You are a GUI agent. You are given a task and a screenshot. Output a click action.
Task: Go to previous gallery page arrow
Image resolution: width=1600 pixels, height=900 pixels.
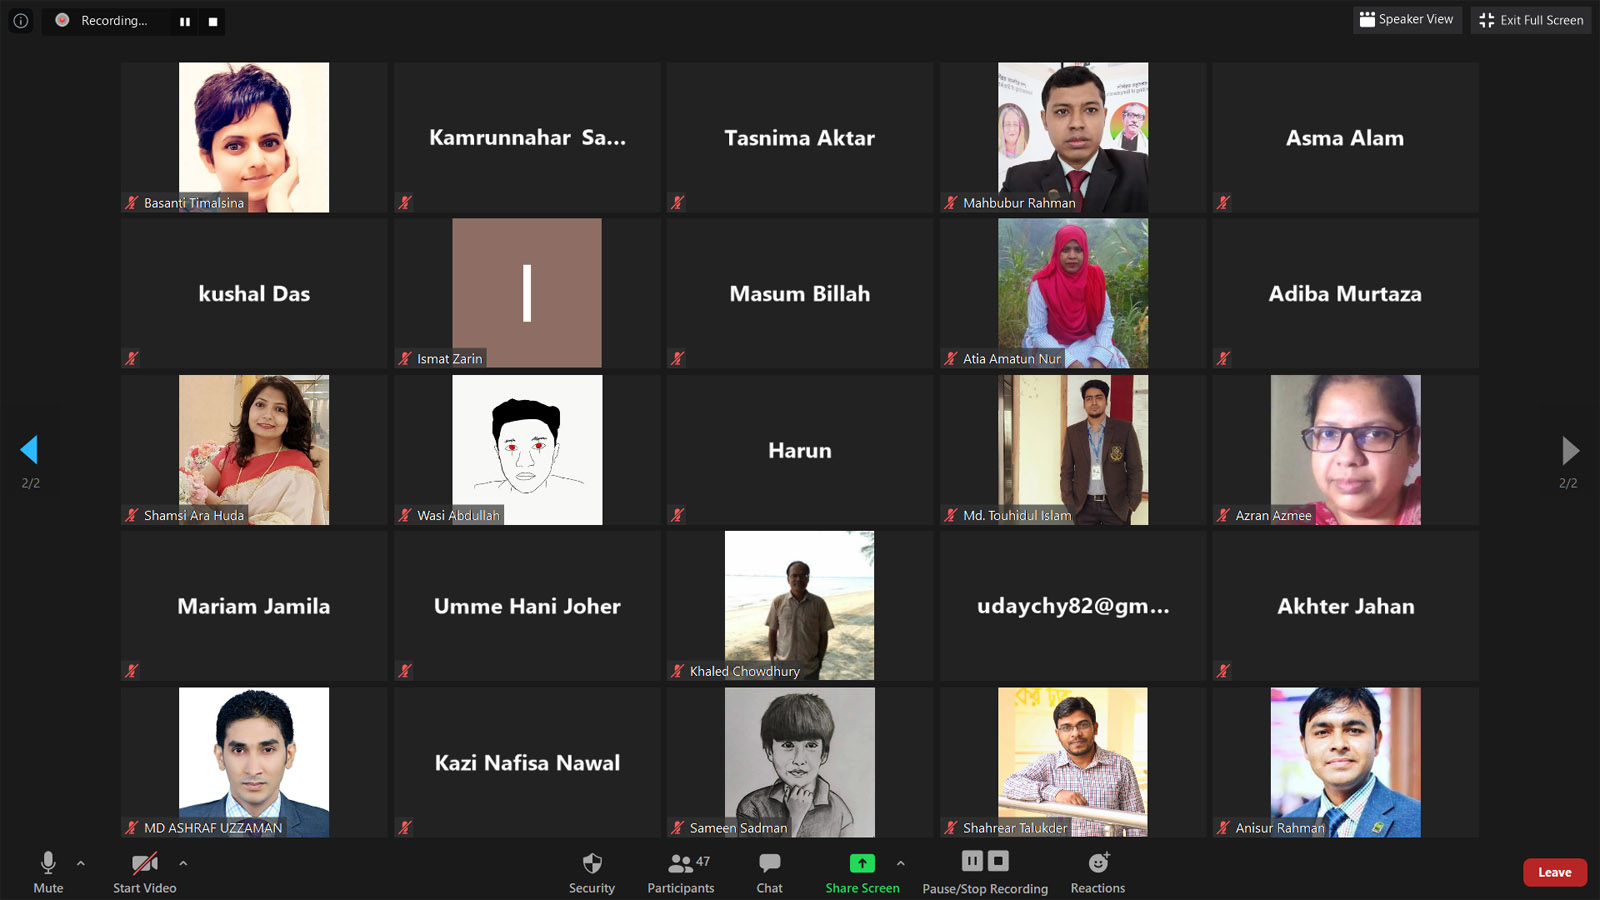point(29,450)
